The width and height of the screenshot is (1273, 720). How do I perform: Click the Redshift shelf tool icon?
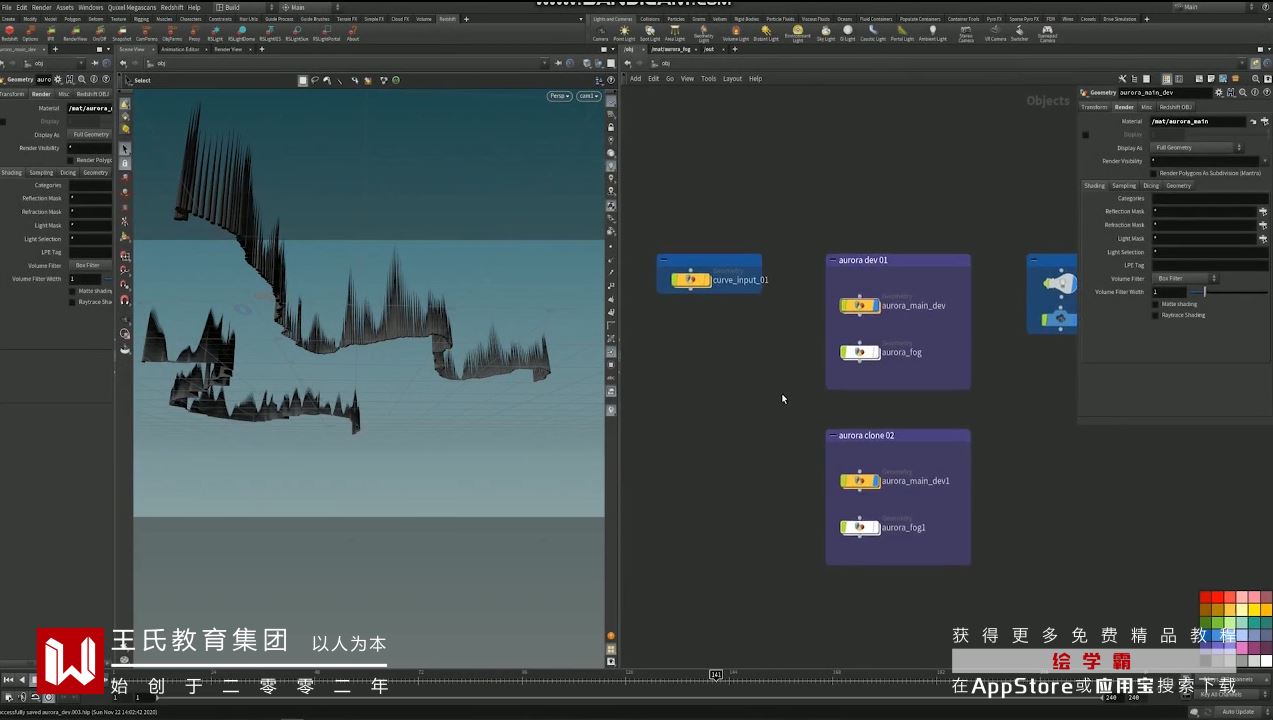coord(9,32)
